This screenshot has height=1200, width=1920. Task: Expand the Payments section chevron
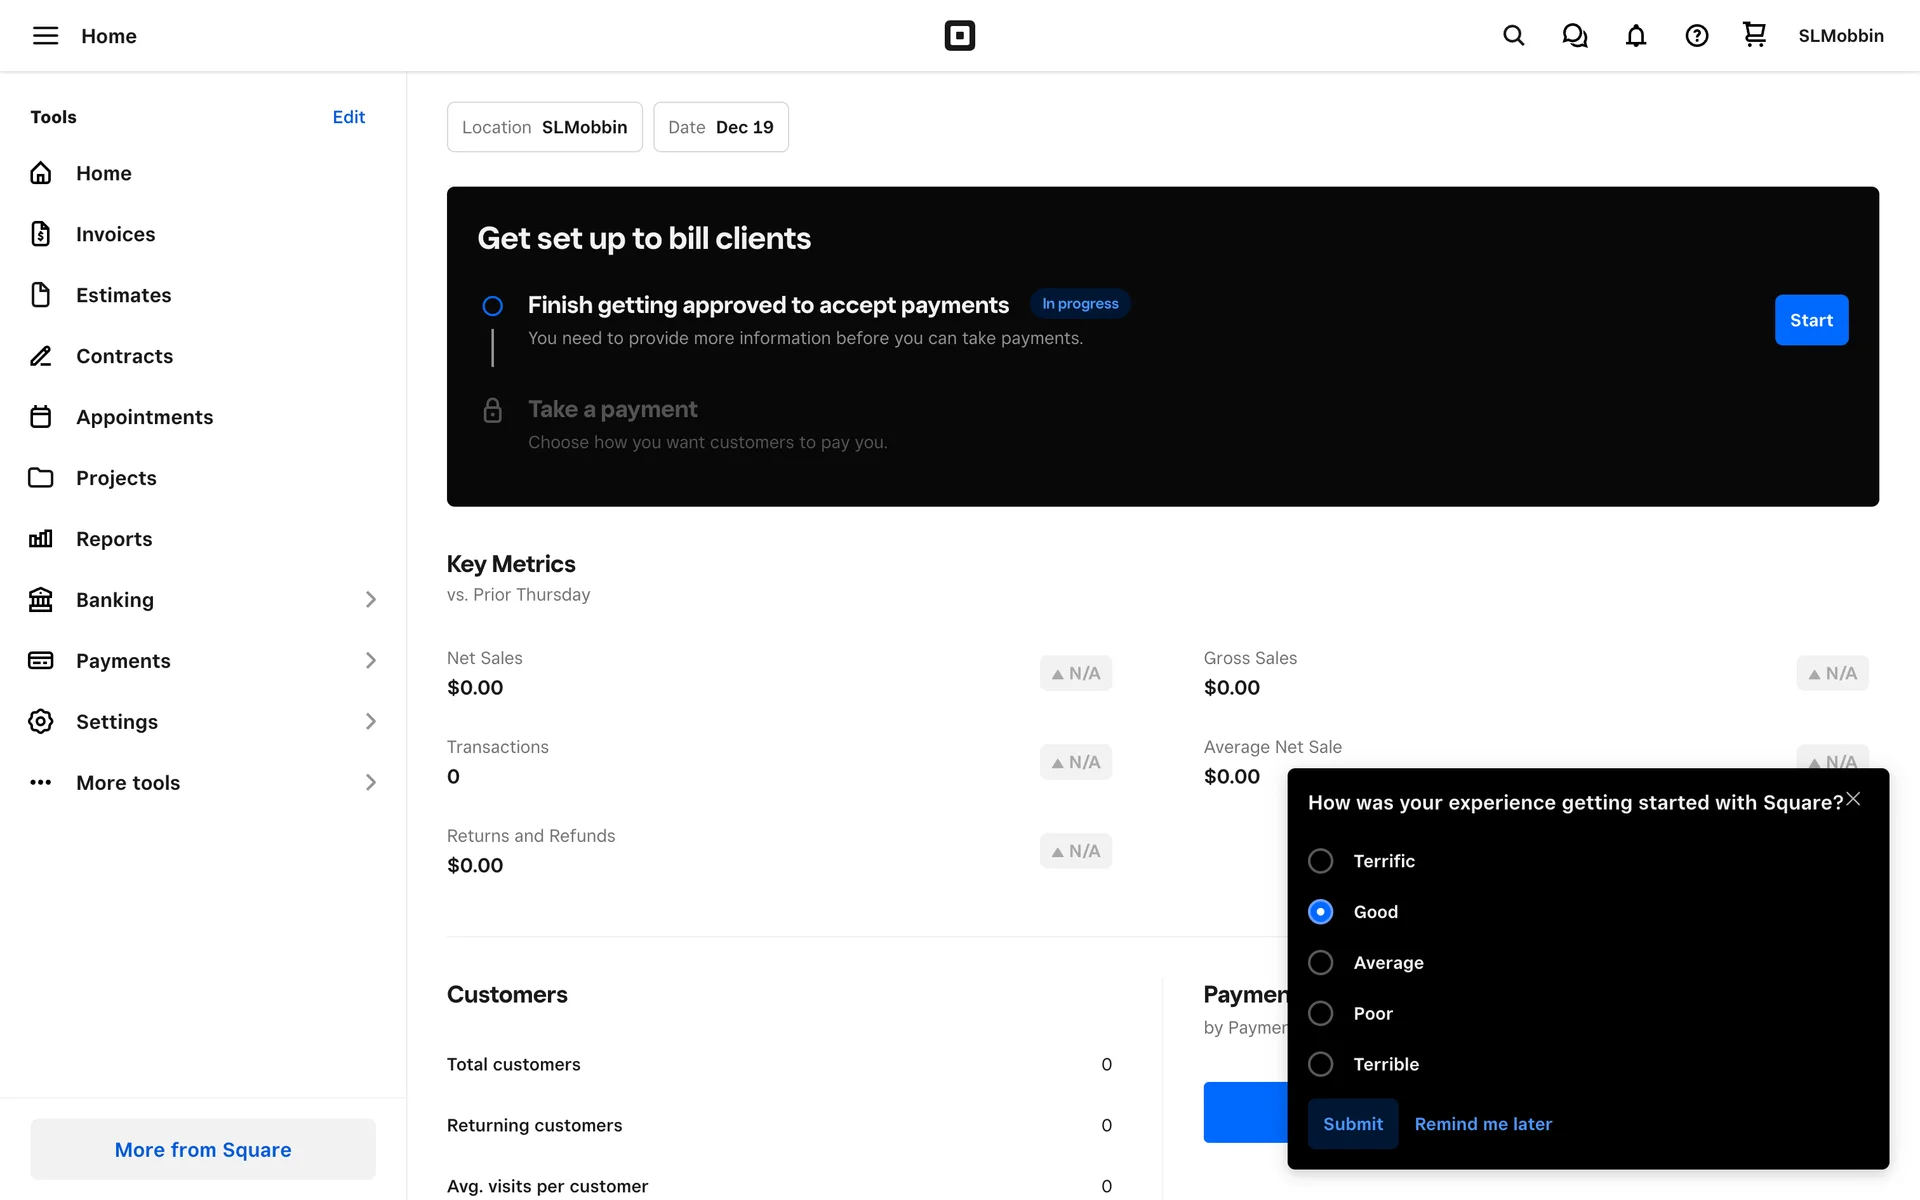pos(370,661)
